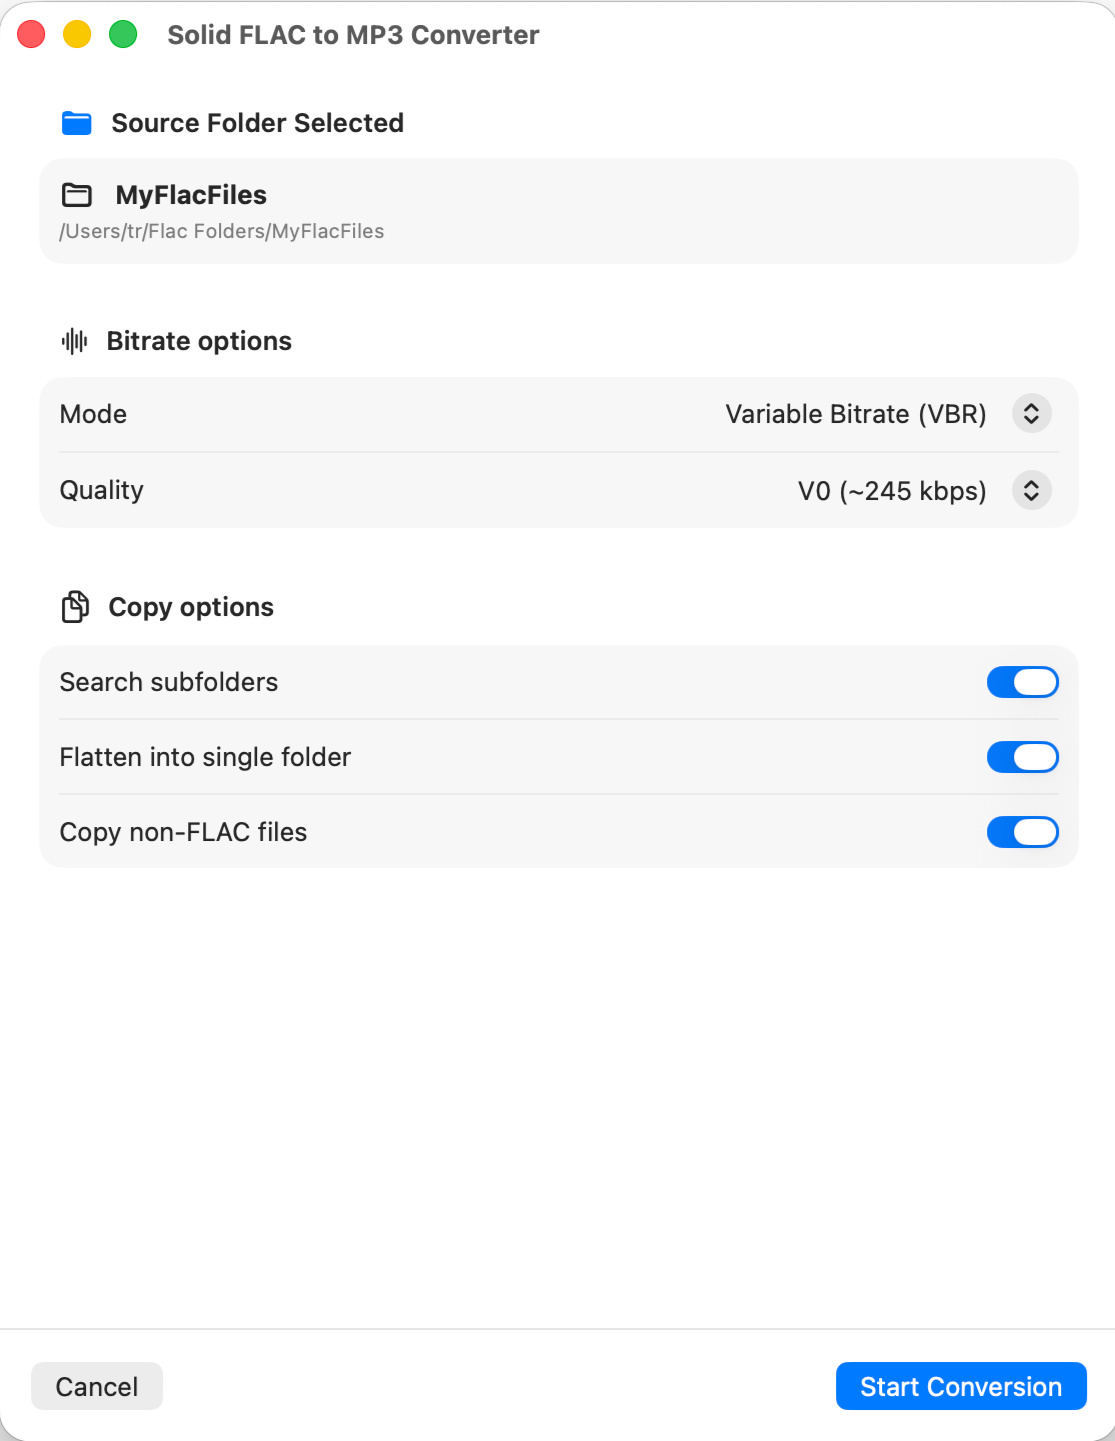The height and width of the screenshot is (1441, 1115).
Task: Click the green zoom window button
Action: pos(123,34)
